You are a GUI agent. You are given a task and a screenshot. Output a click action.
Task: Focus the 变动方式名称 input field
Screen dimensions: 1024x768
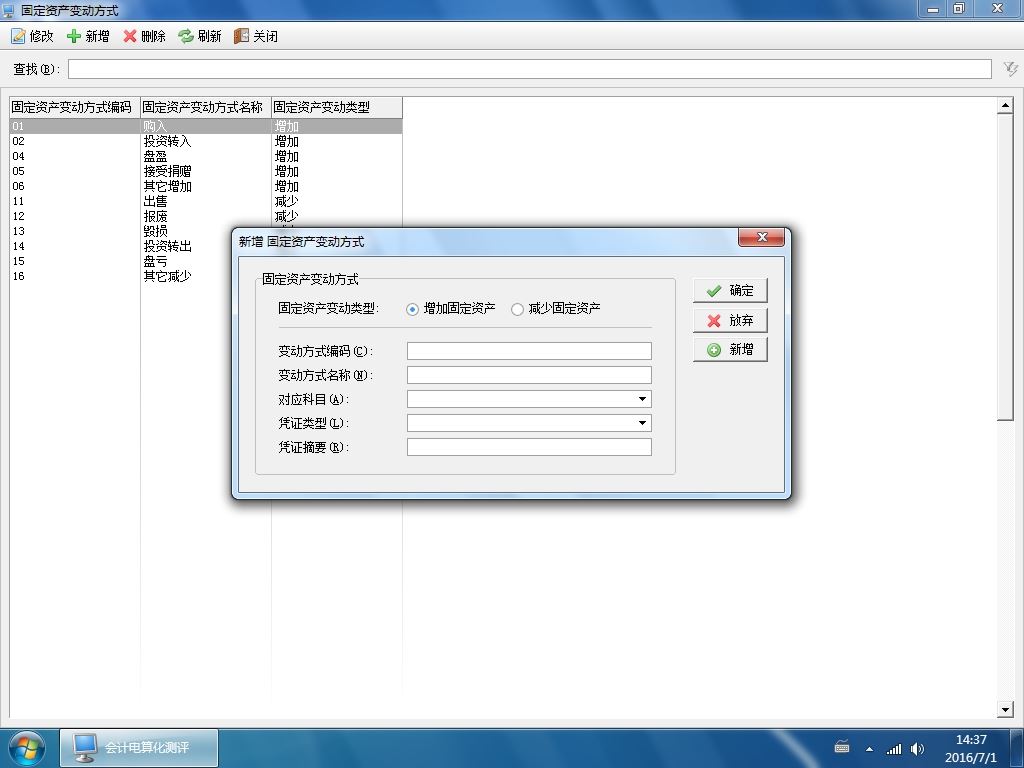(x=529, y=375)
